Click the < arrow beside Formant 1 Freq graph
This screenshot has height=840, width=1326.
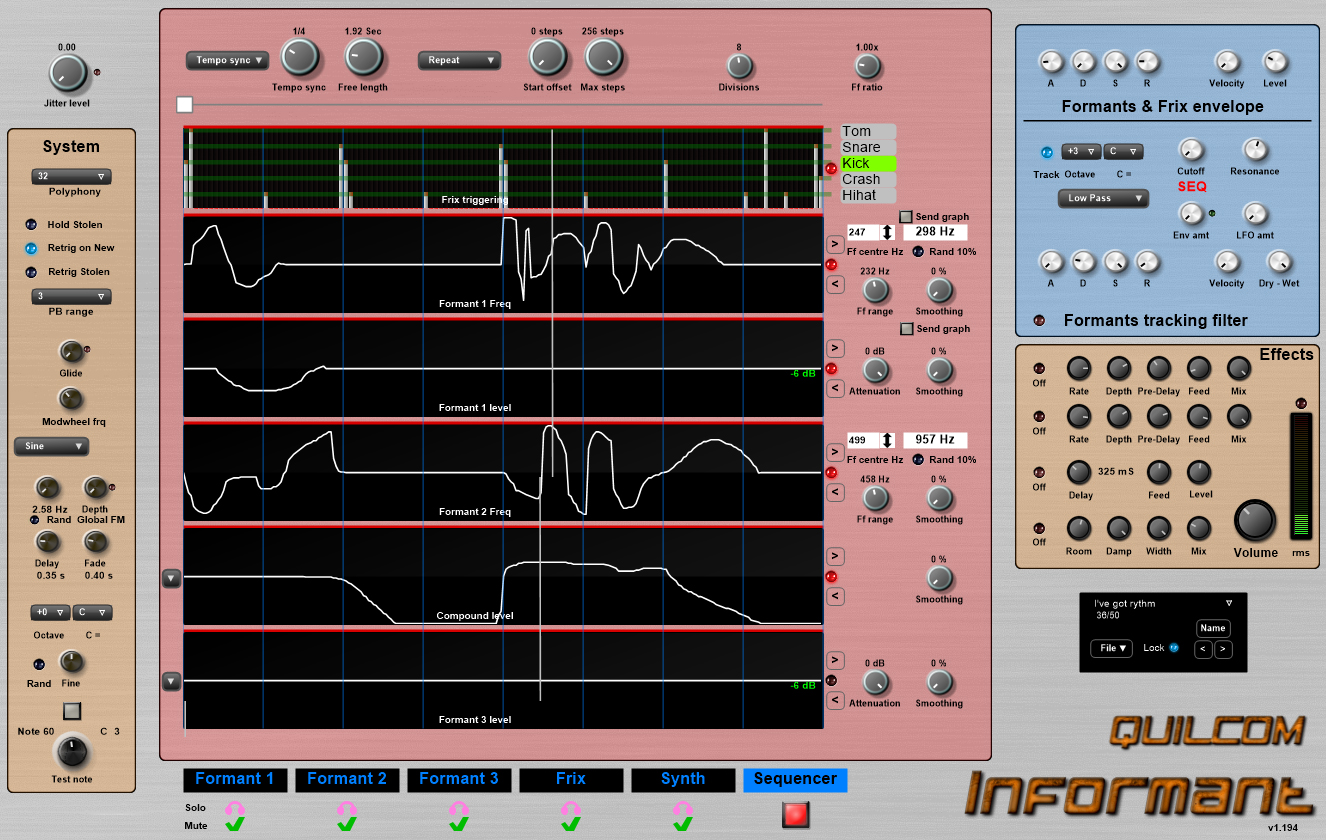point(835,285)
